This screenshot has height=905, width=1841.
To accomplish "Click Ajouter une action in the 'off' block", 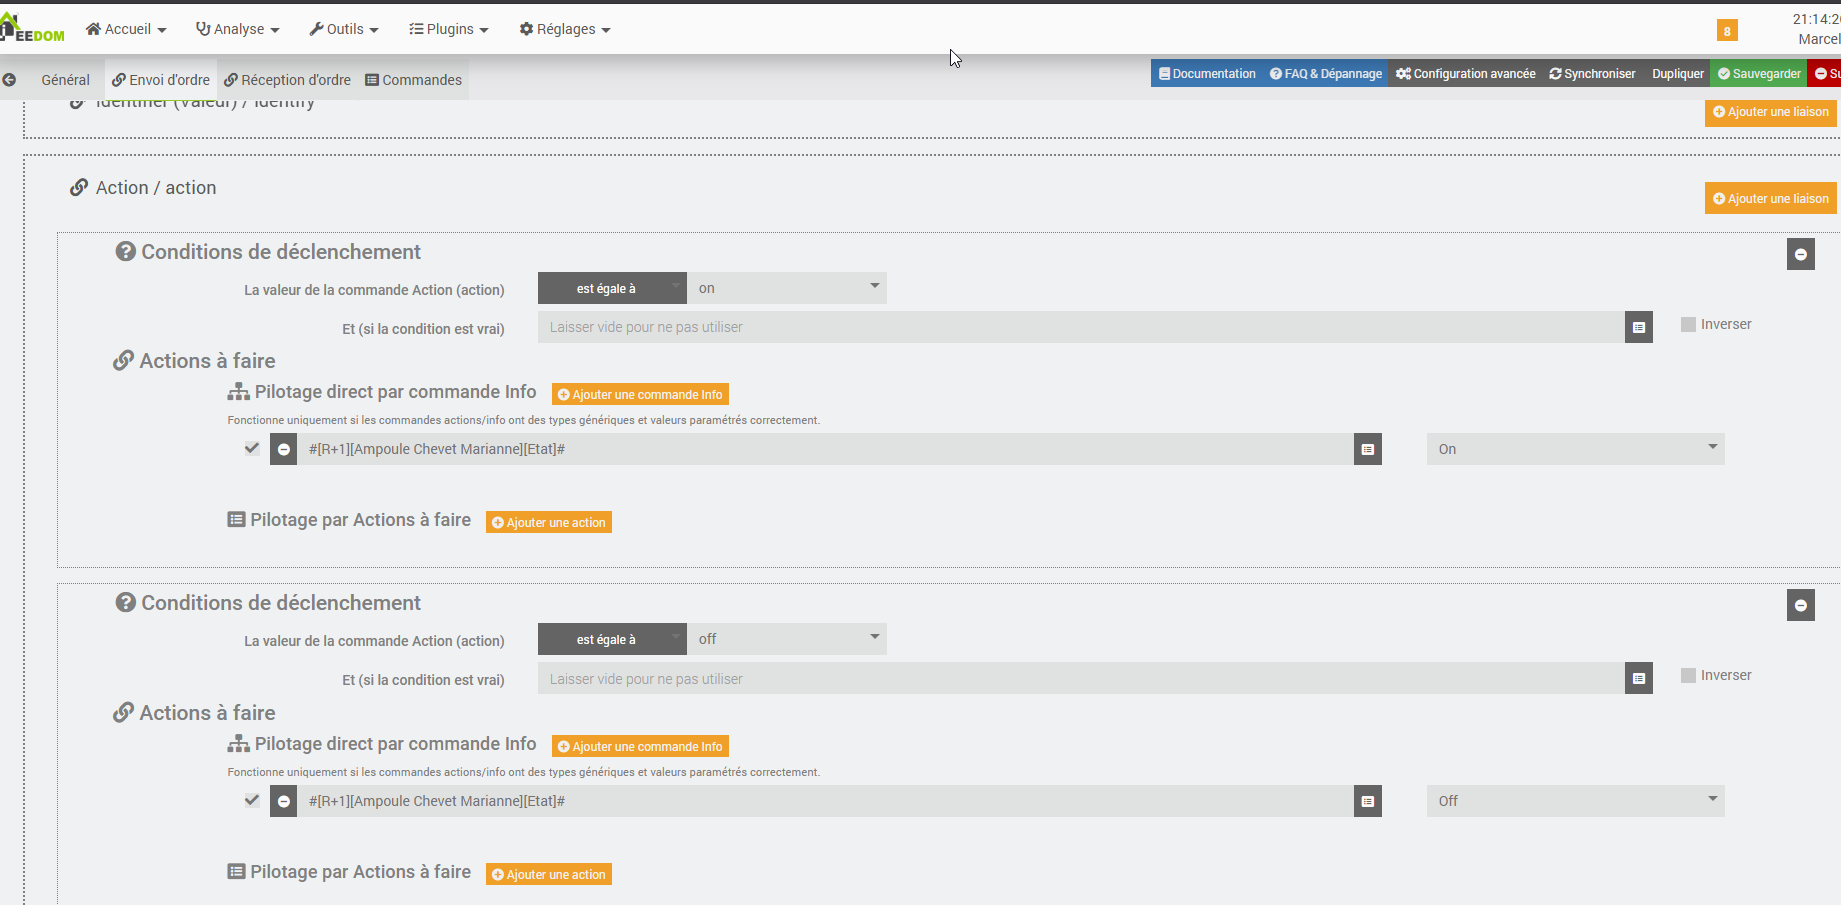I will pyautogui.click(x=549, y=874).
